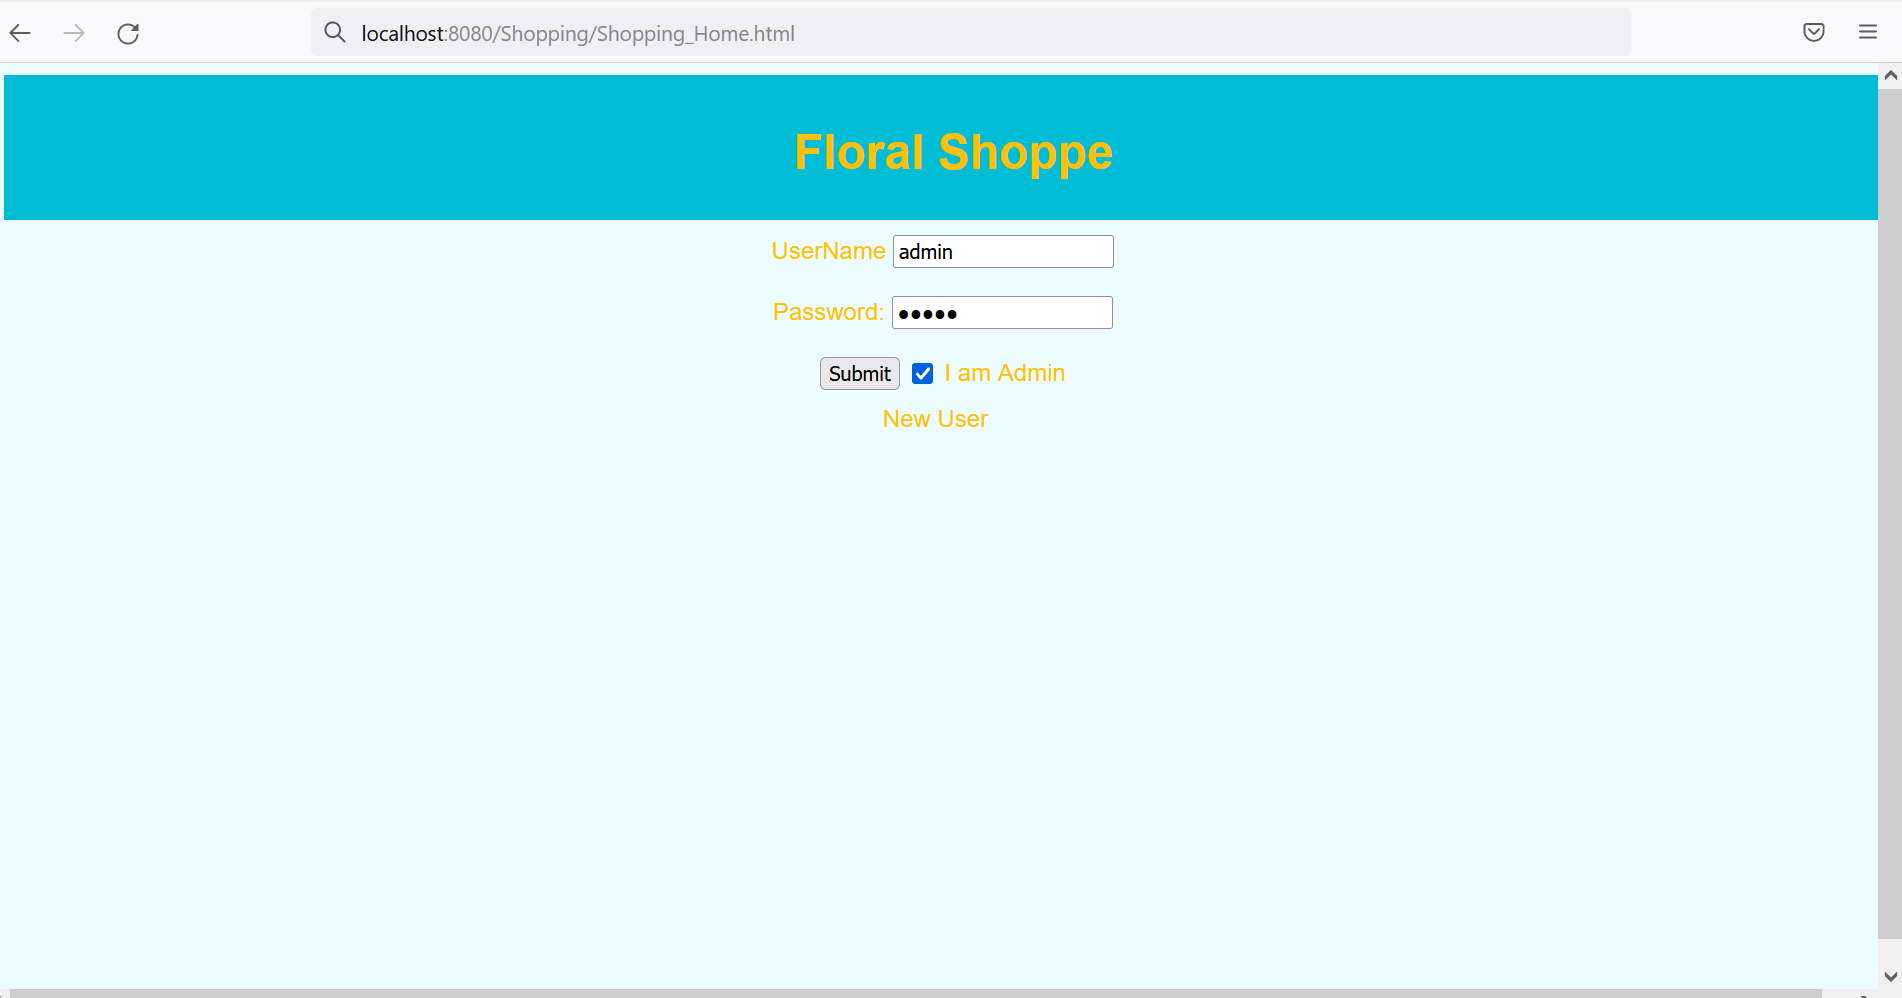The height and width of the screenshot is (998, 1902).
Task: Focus the UserName input containing admin
Action: pos(1002,251)
